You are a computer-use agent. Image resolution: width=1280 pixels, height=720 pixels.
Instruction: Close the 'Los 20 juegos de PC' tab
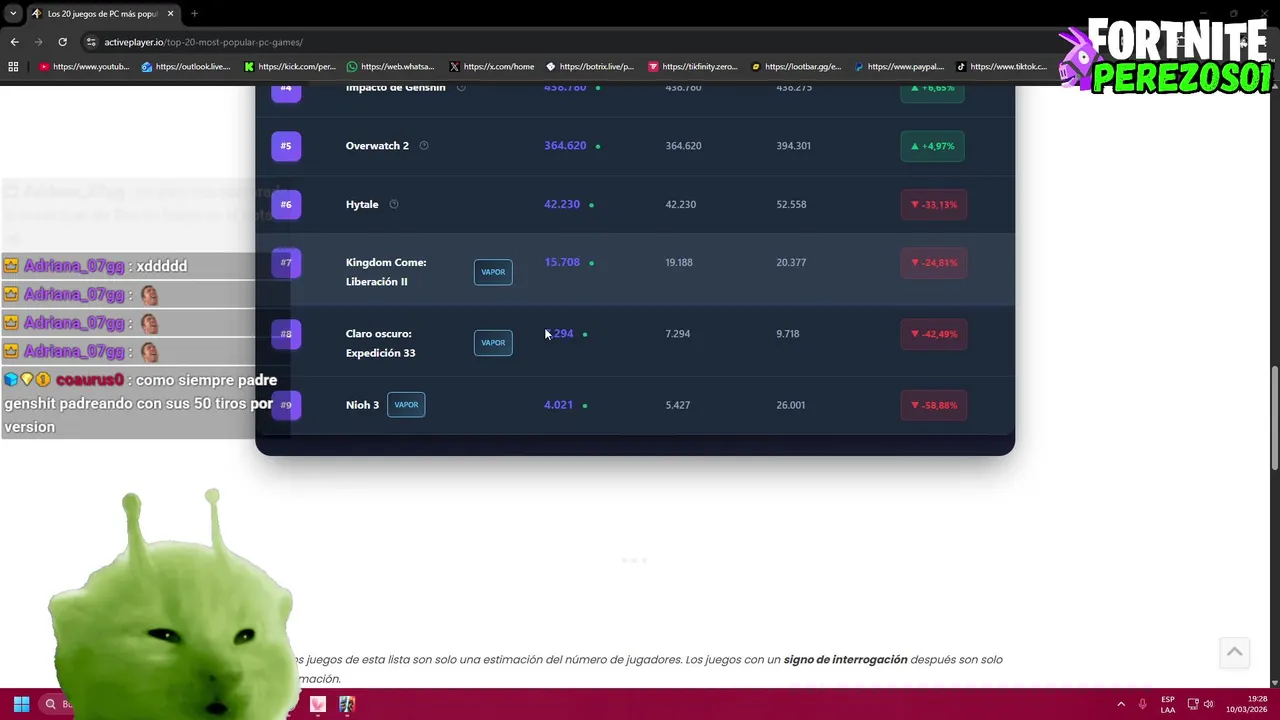169,14
